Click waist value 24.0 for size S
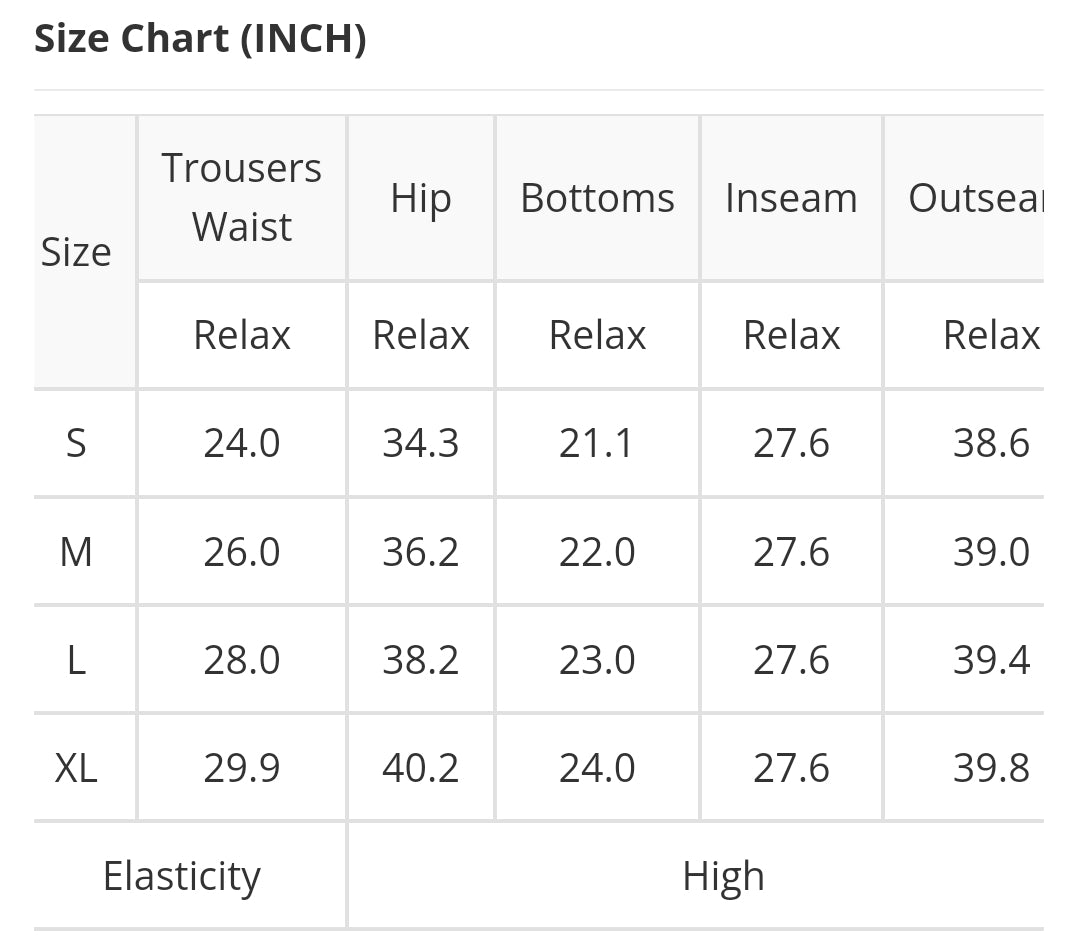This screenshot has width=1080, height=950. (x=242, y=442)
